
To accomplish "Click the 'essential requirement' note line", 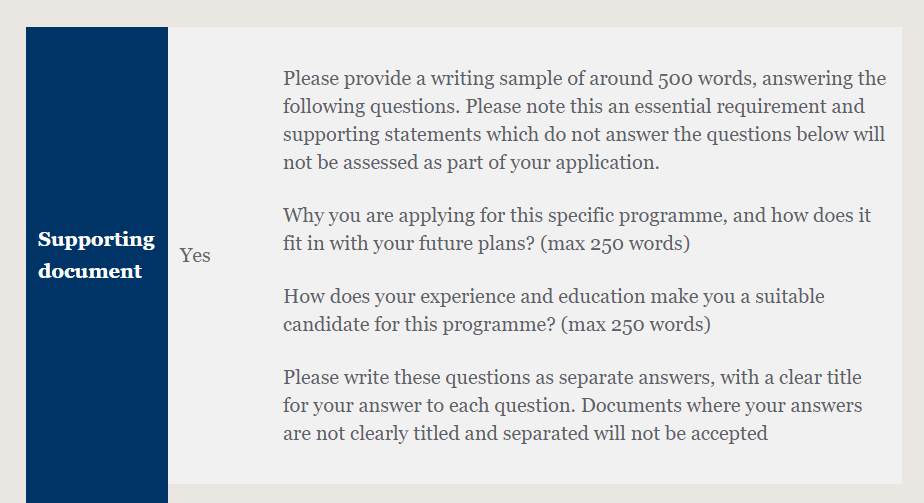I will (x=573, y=107).
